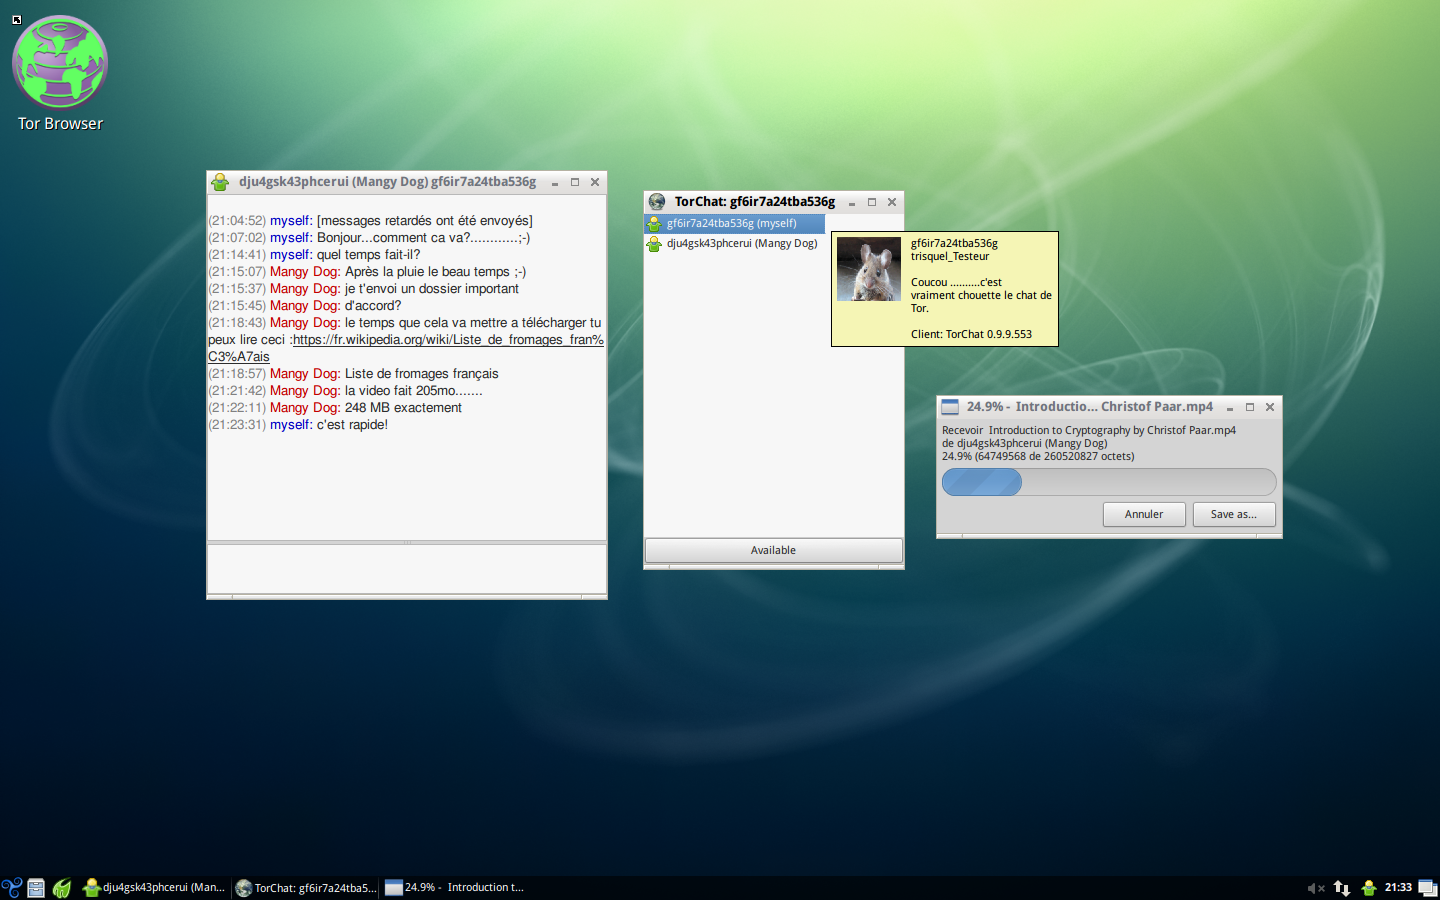Click the Save as... button
This screenshot has height=900, width=1440.
click(1234, 514)
